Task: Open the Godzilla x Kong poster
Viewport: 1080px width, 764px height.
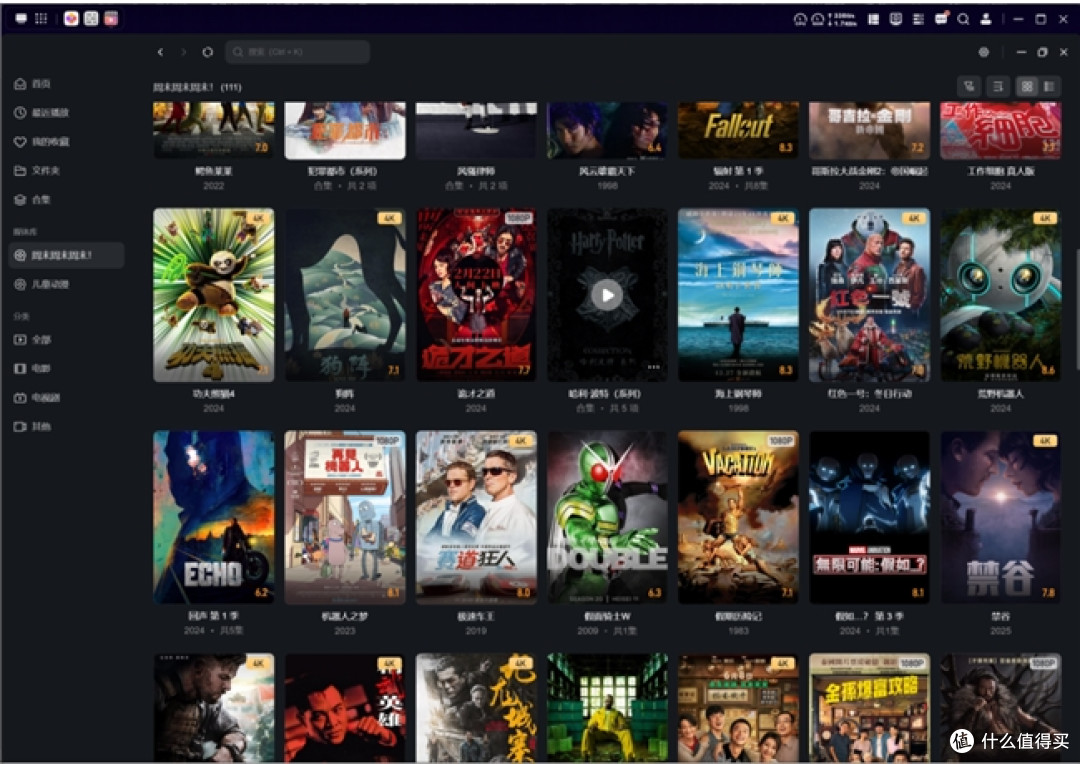Action: tap(869, 130)
